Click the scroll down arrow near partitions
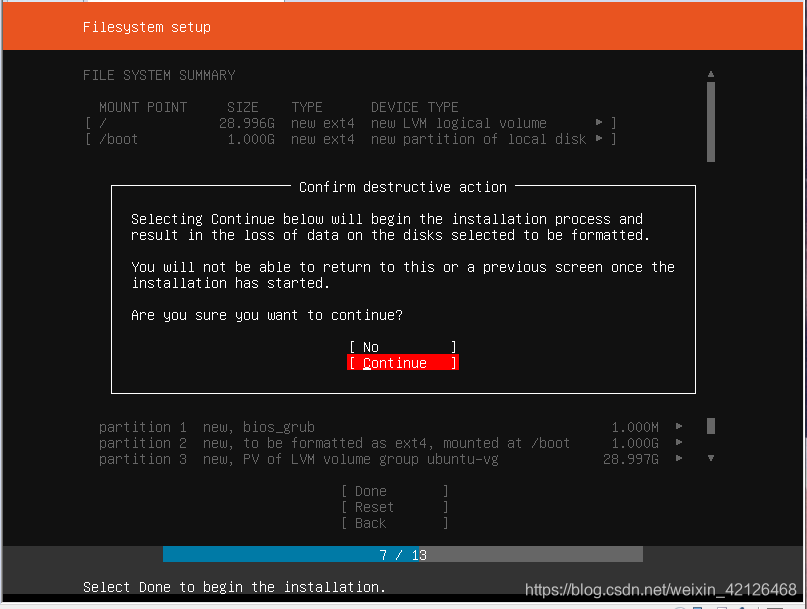 (711, 458)
